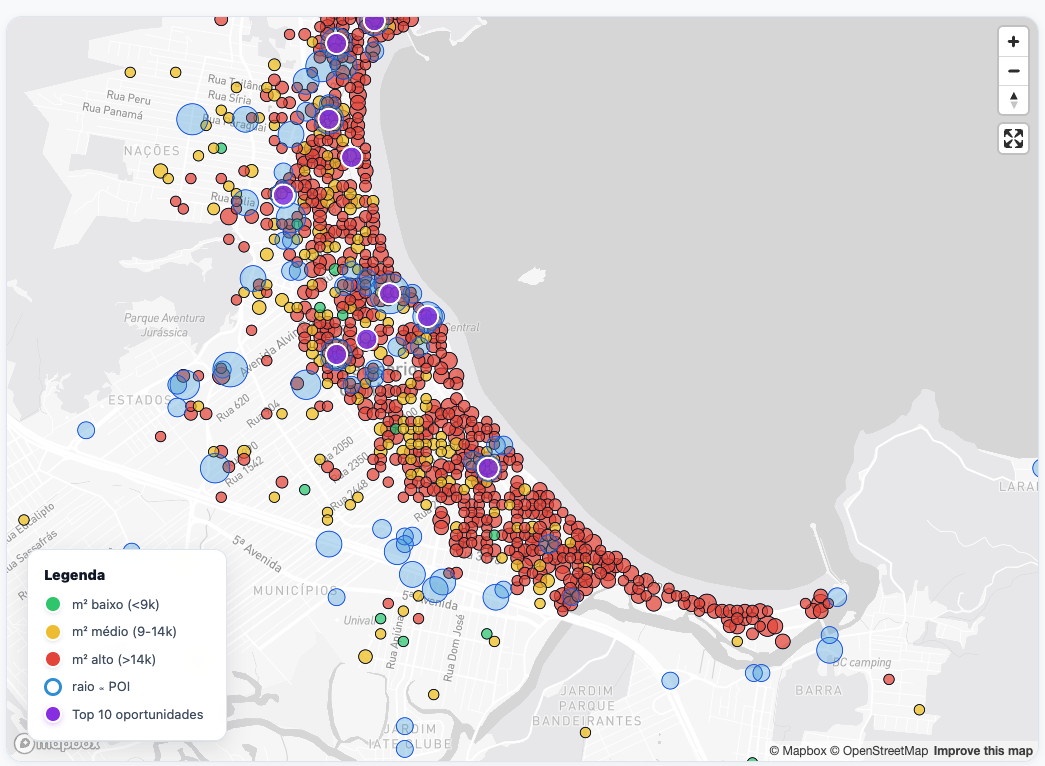
Task: Open the Mapbox attribution link
Action: point(797,751)
